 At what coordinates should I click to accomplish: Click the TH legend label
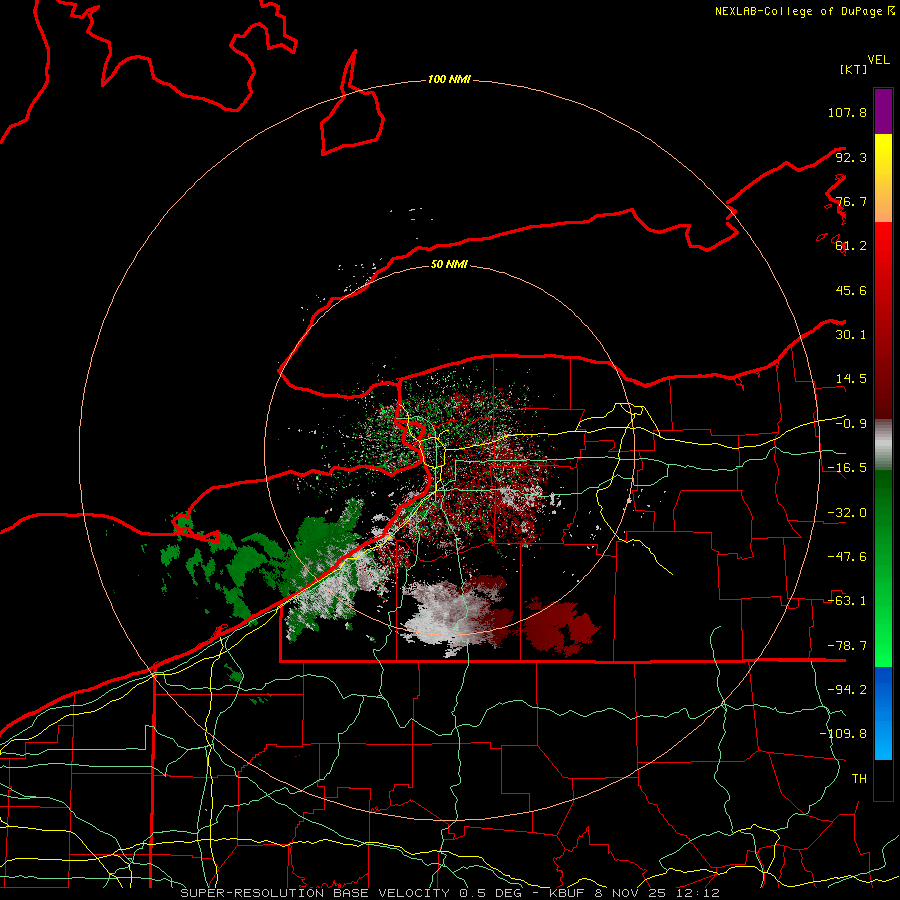859,779
